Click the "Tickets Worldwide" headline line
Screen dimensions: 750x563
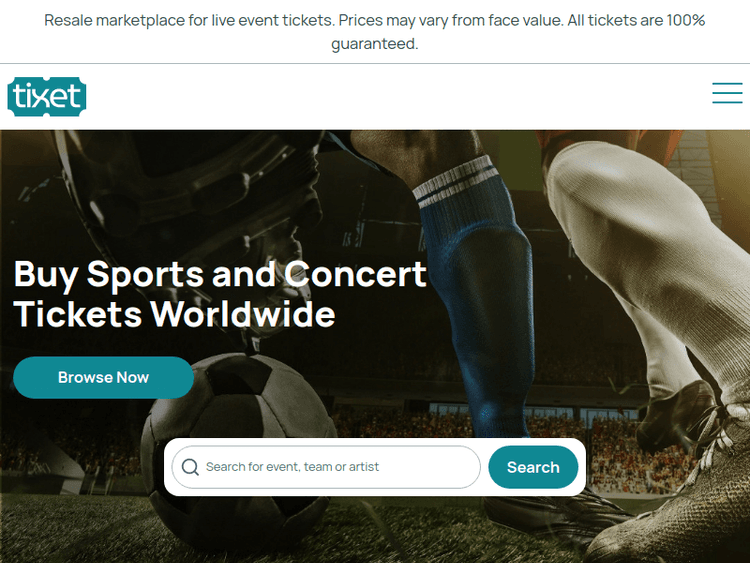point(174,314)
